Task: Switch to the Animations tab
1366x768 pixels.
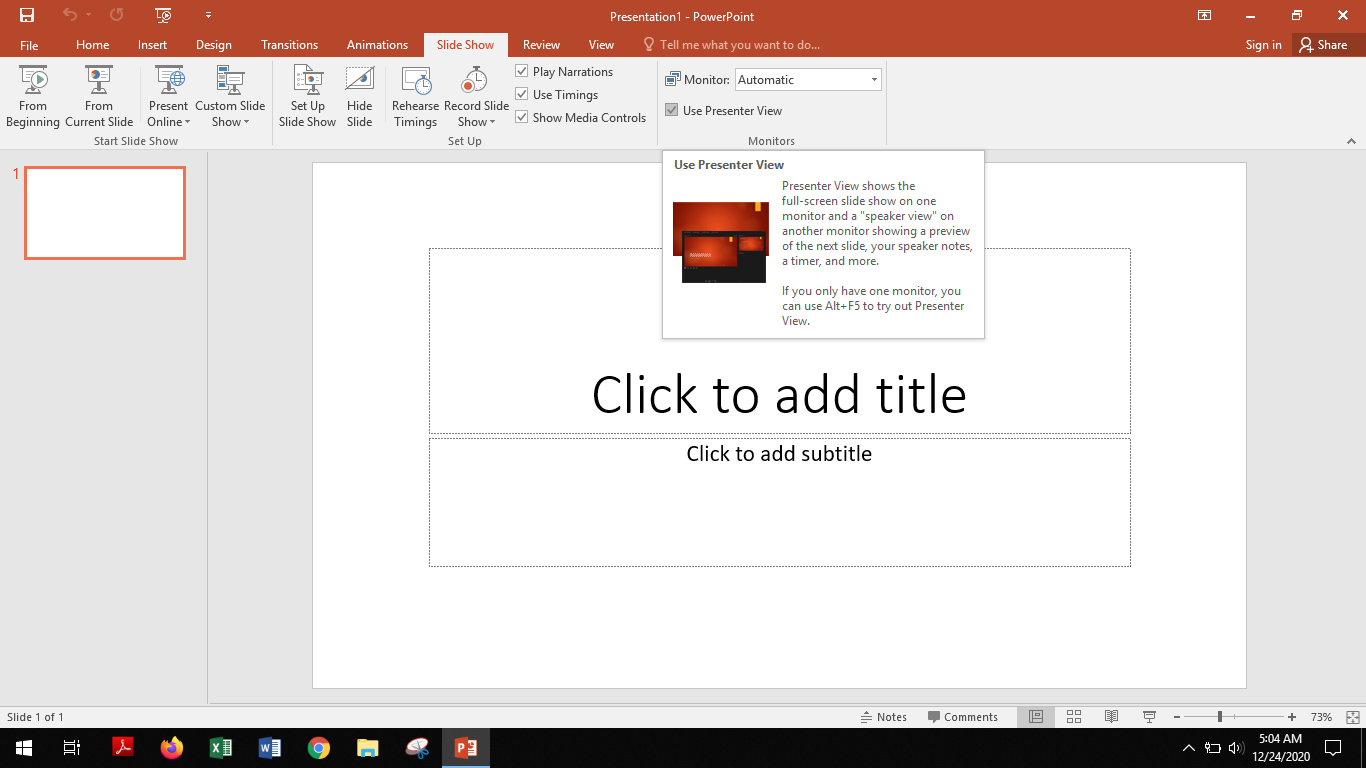Action: (x=377, y=44)
